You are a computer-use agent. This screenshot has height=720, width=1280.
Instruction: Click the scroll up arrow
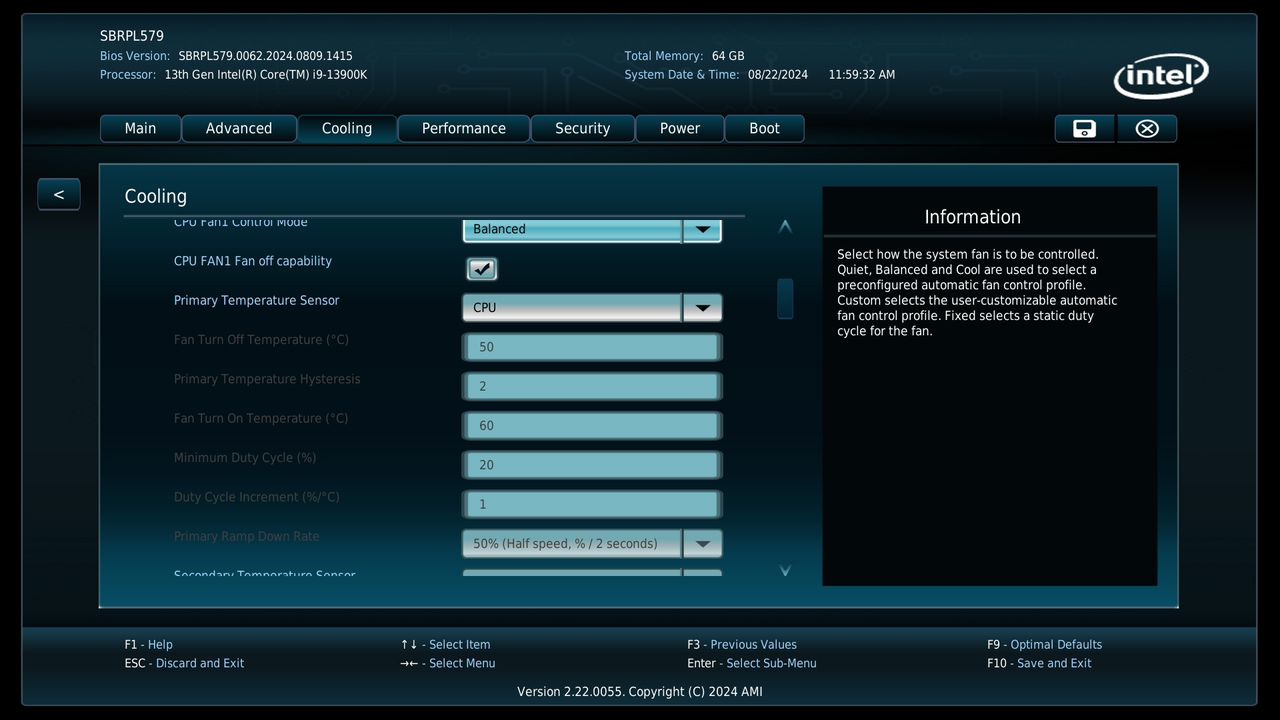pyautogui.click(x=785, y=227)
